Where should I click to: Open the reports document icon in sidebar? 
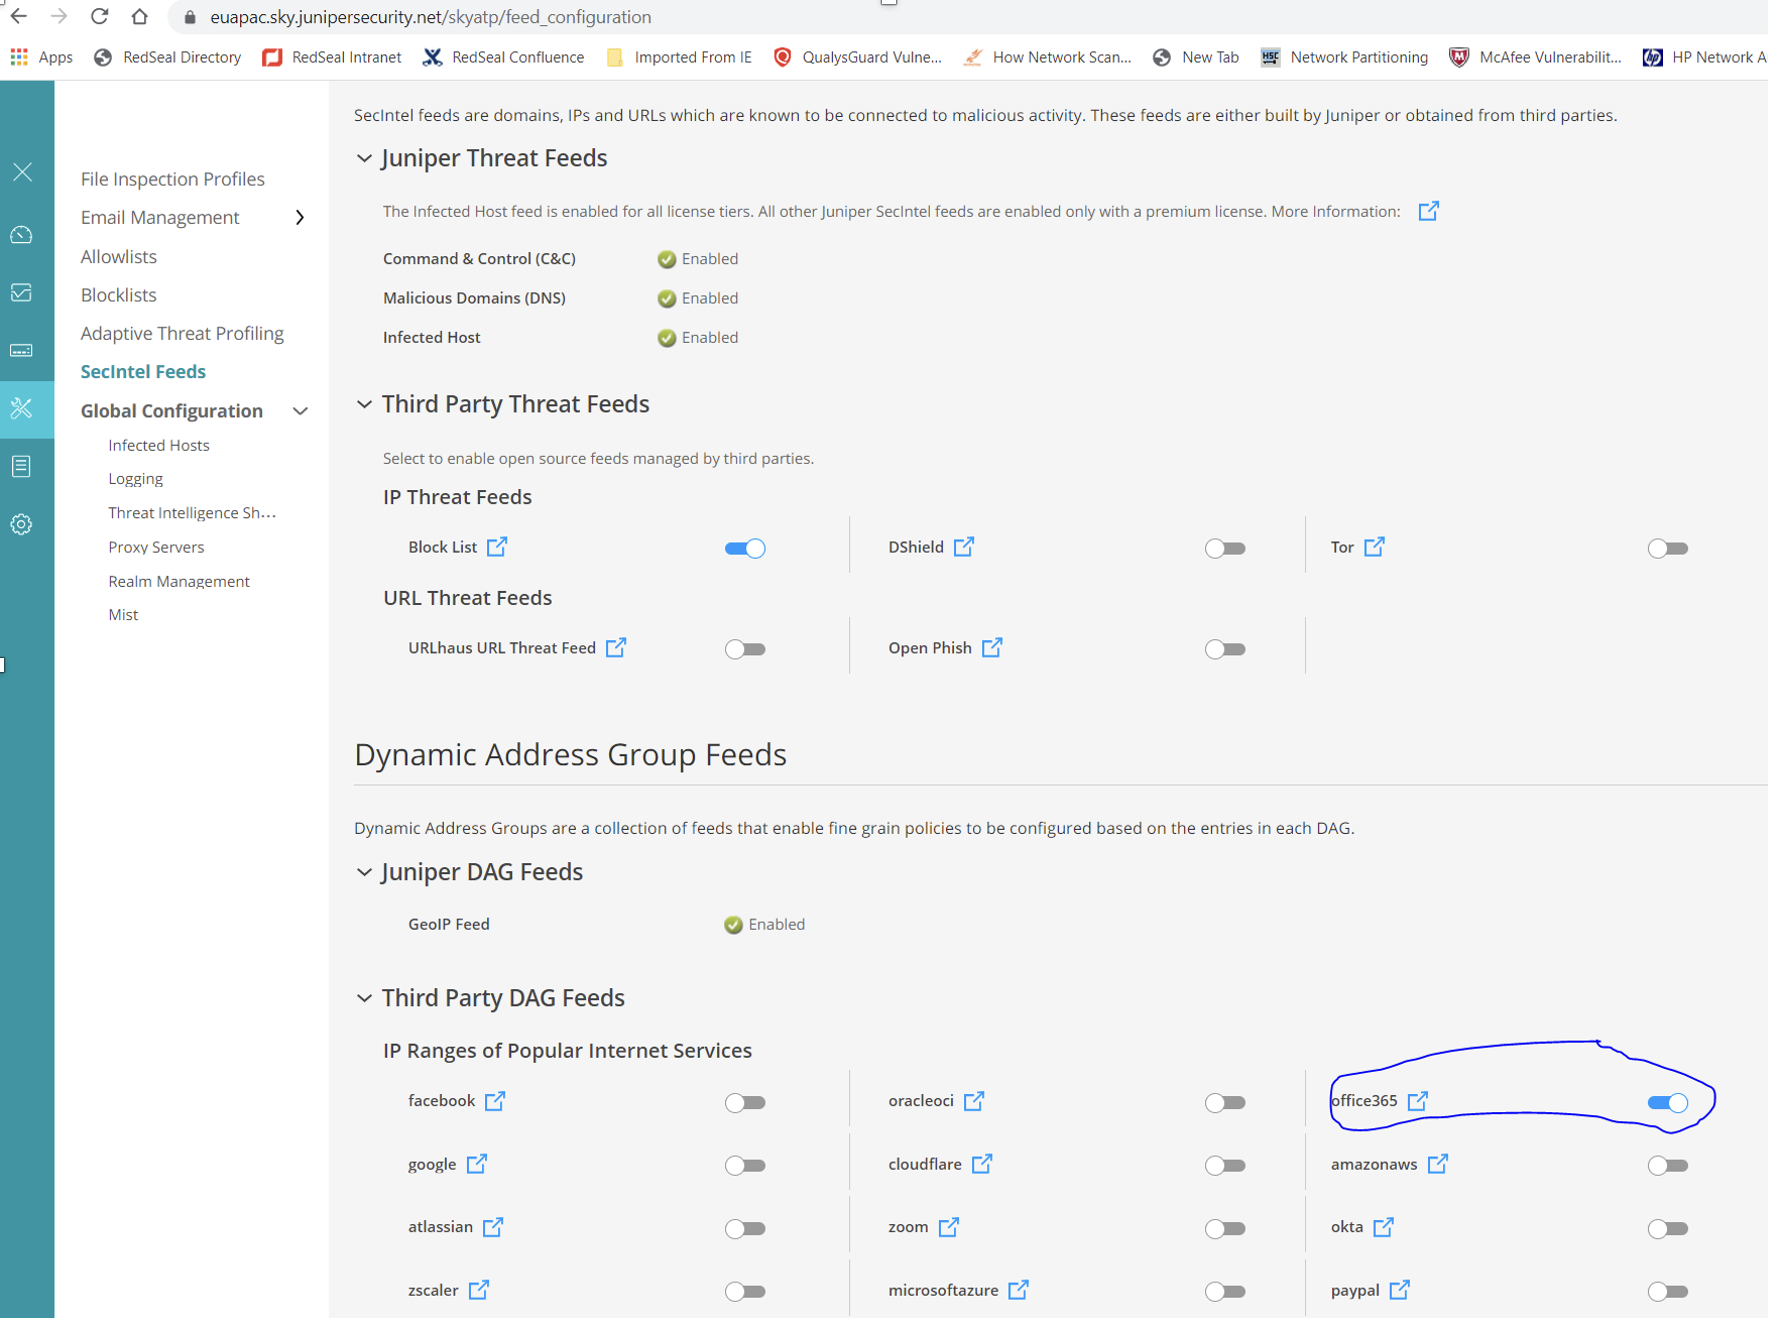22,466
